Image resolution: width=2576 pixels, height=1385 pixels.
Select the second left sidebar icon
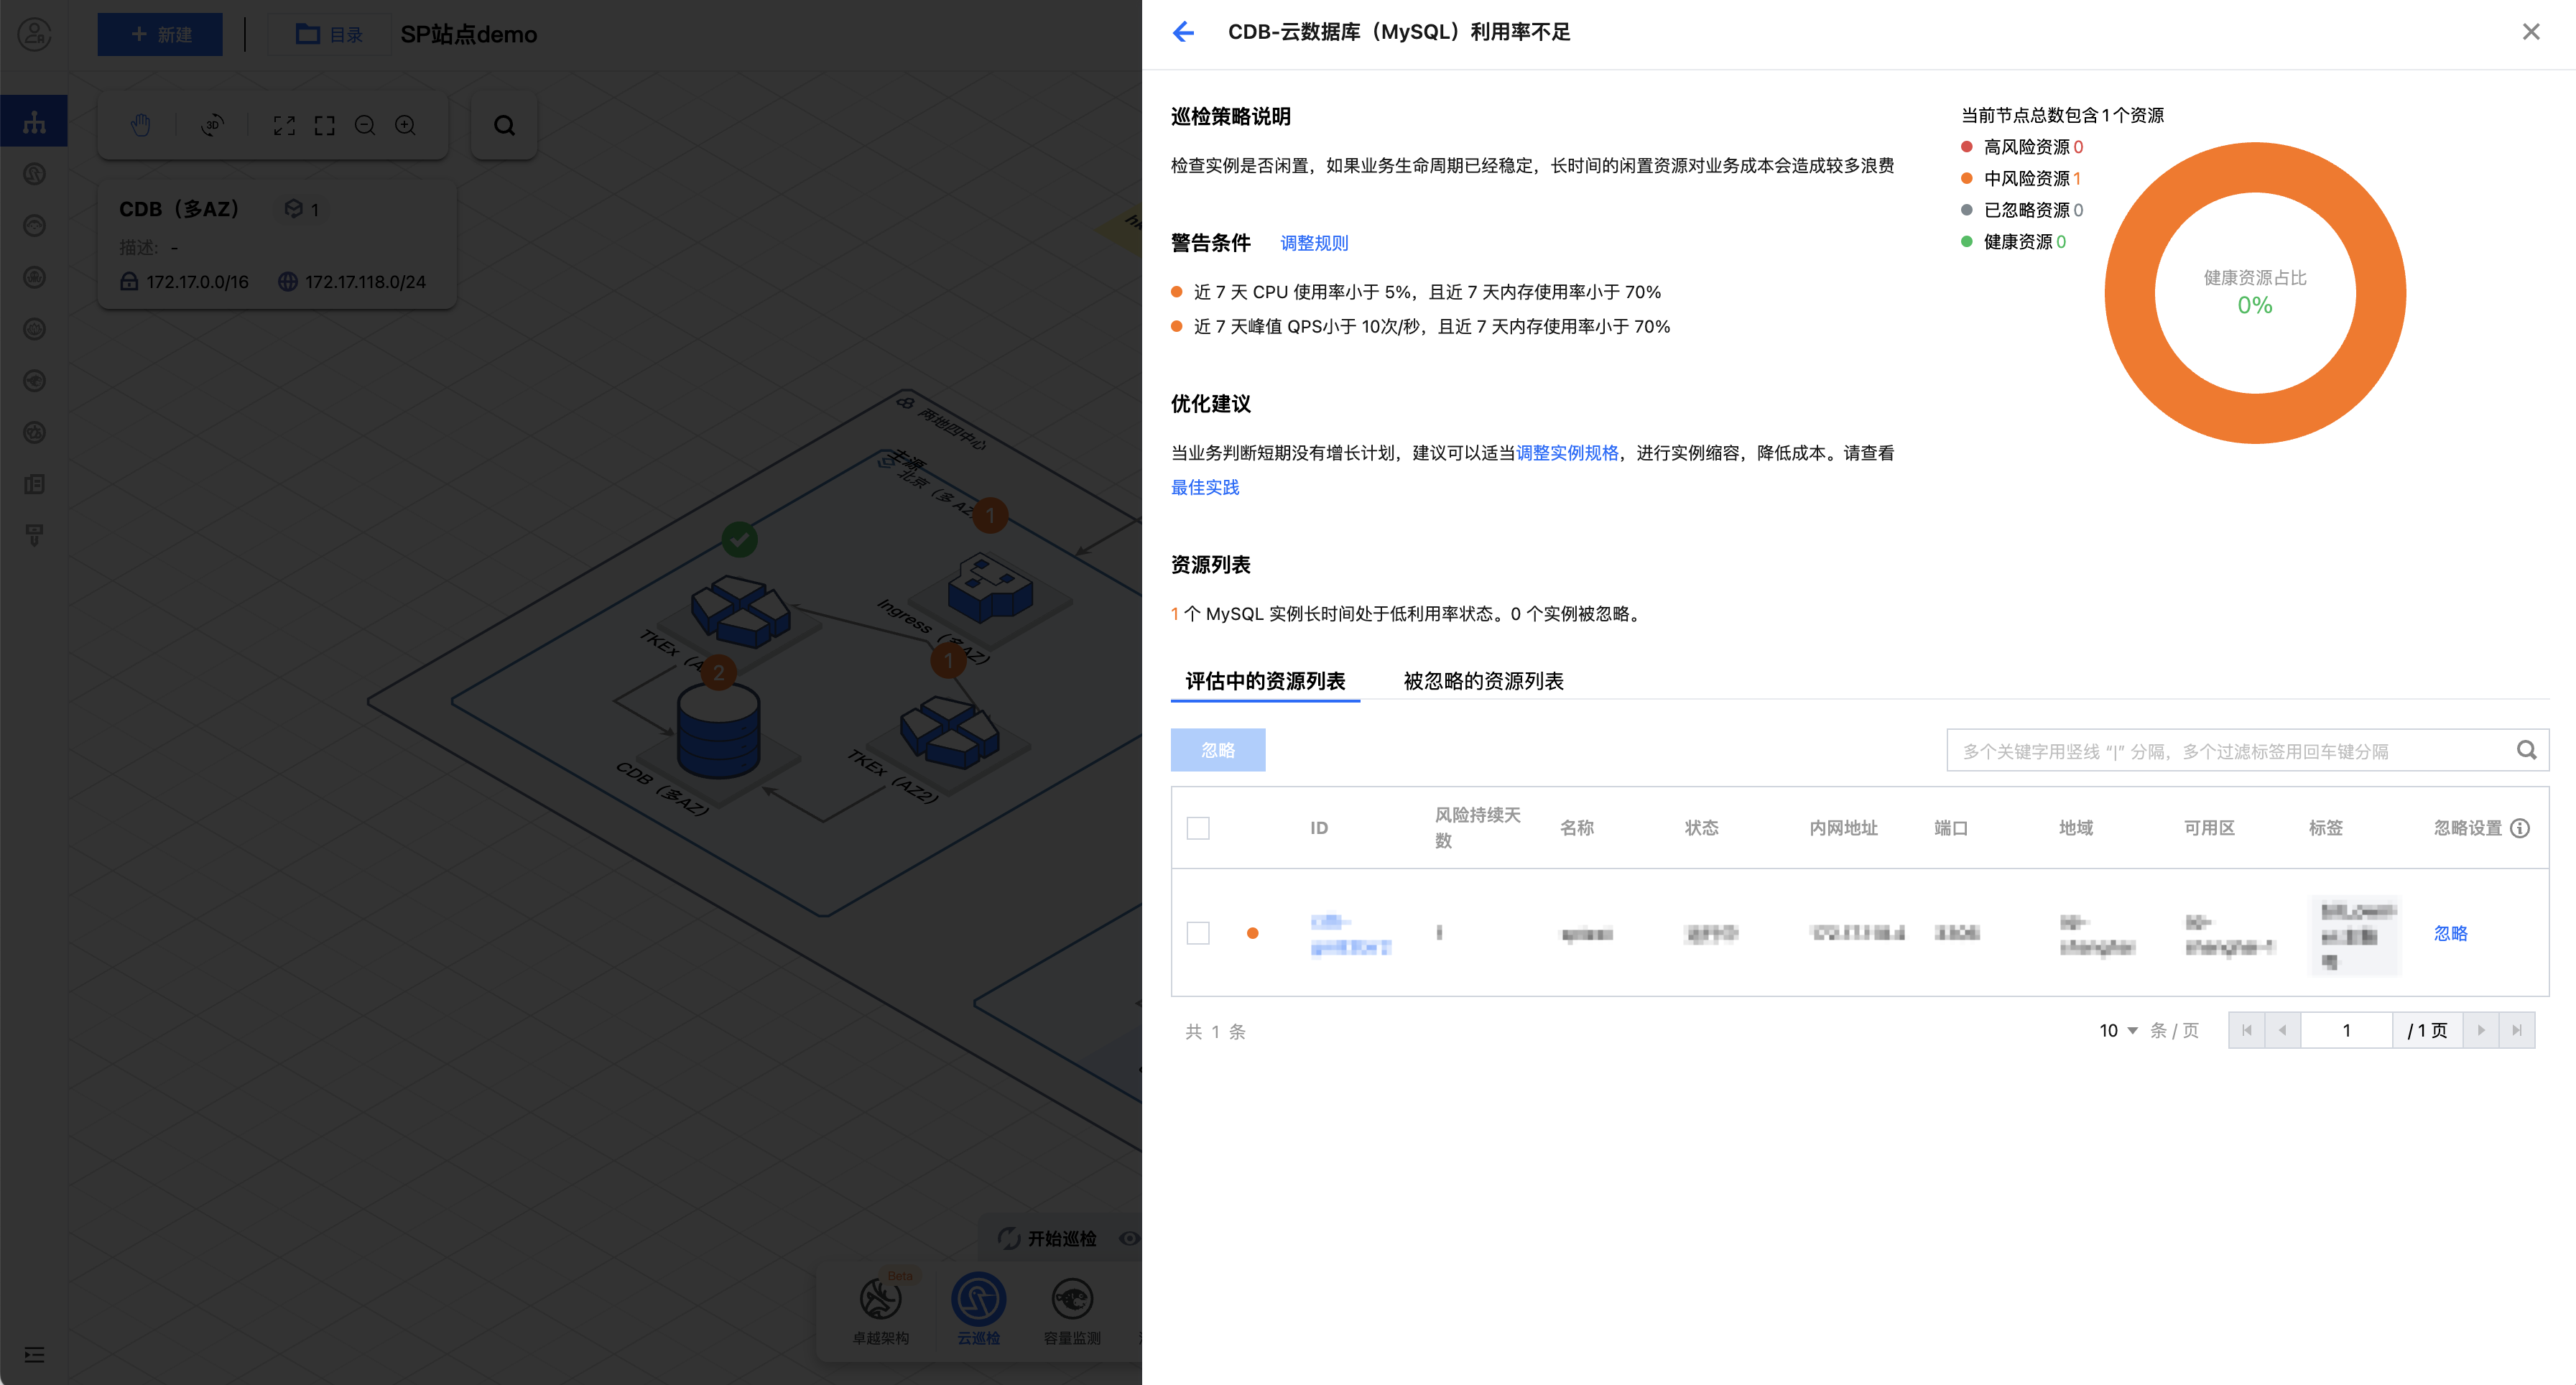click(34, 174)
